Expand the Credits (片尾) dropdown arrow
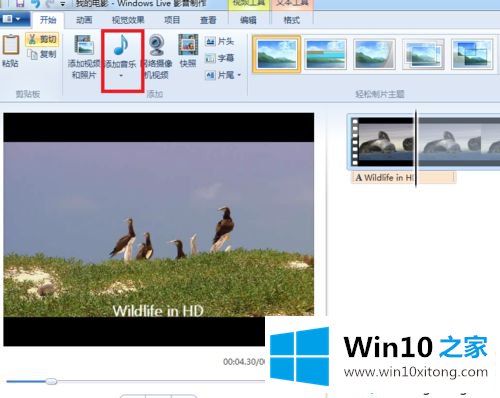The image size is (500, 398). [x=239, y=75]
